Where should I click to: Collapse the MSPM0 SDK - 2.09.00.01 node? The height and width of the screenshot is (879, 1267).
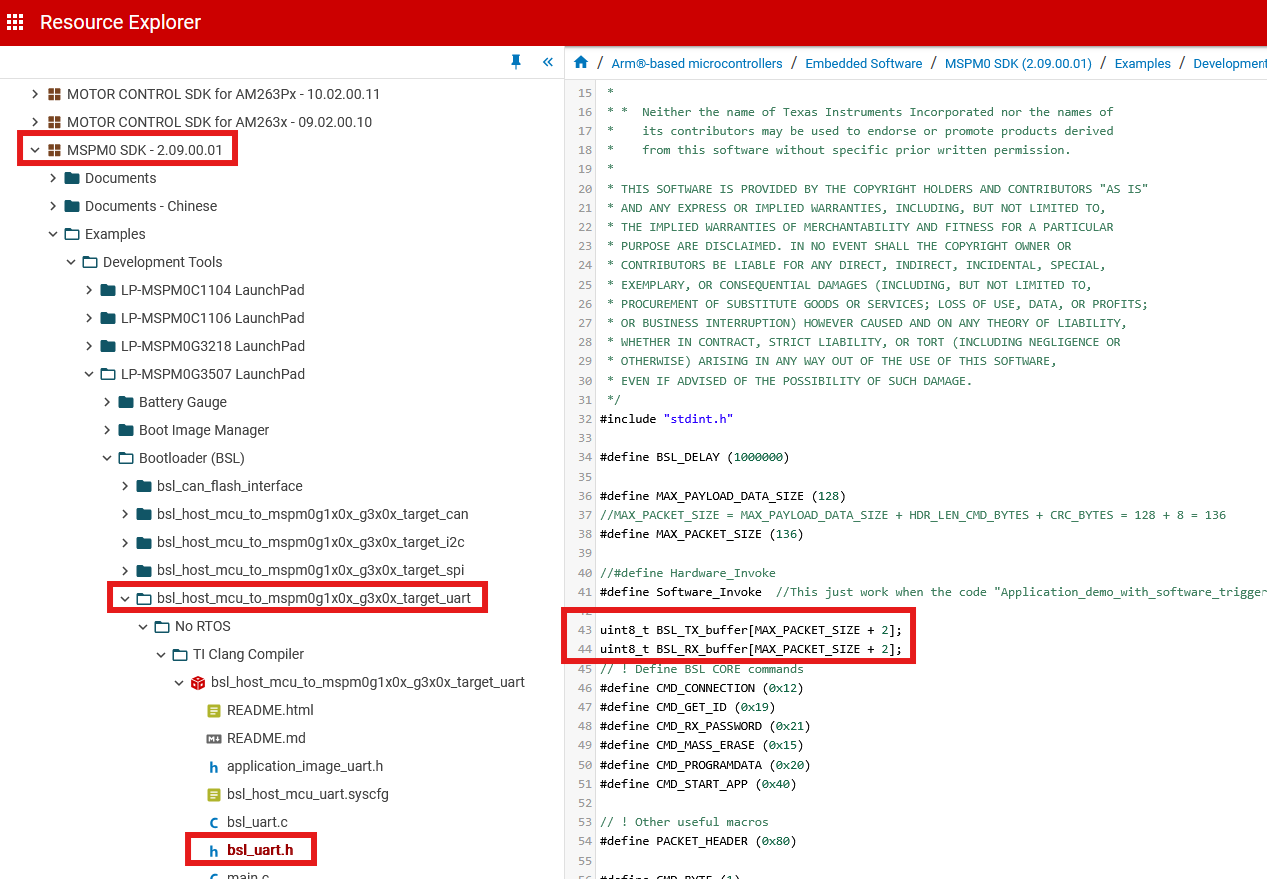(x=35, y=150)
